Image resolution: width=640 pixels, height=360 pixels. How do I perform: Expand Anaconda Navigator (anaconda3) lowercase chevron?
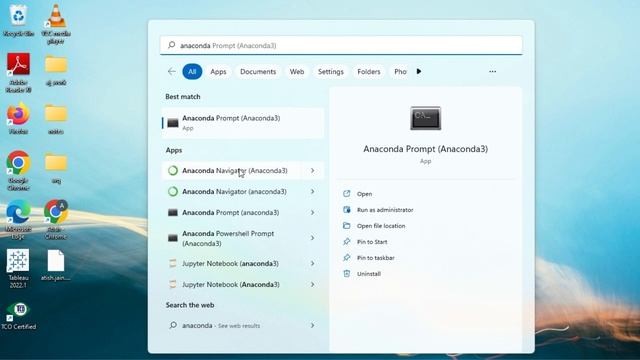click(x=312, y=191)
